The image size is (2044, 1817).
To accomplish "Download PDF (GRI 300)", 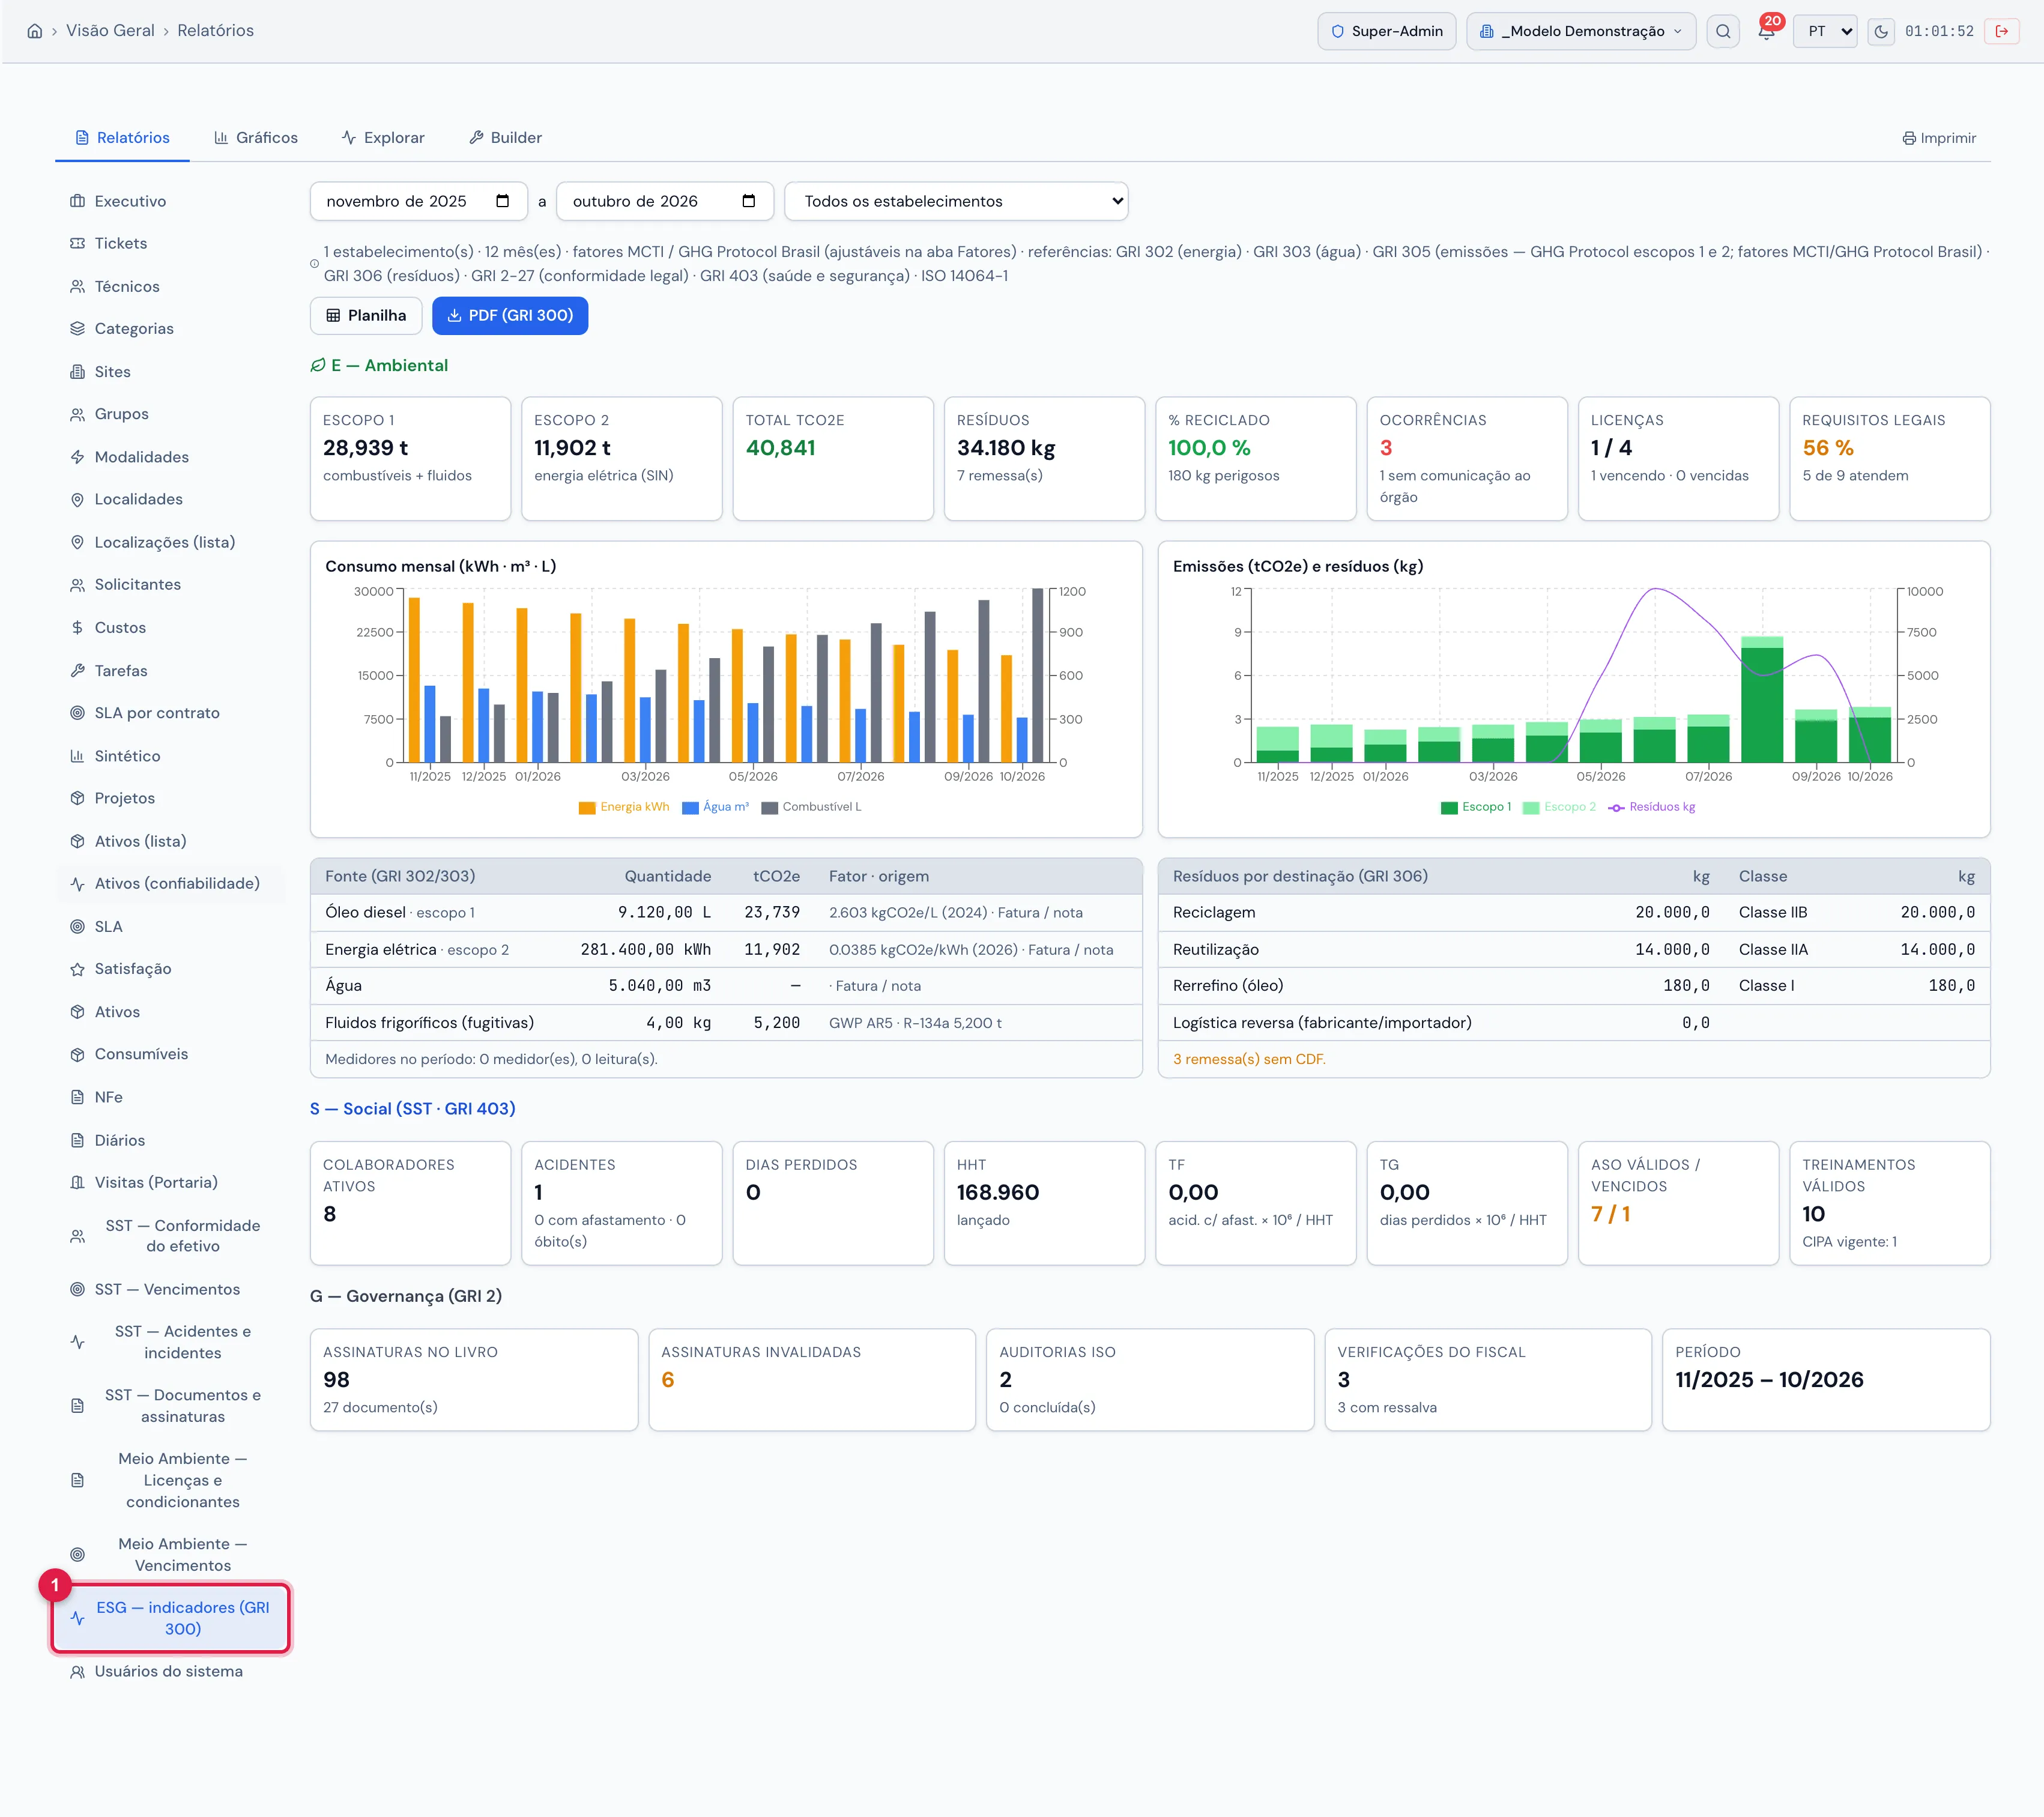I will (510, 315).
